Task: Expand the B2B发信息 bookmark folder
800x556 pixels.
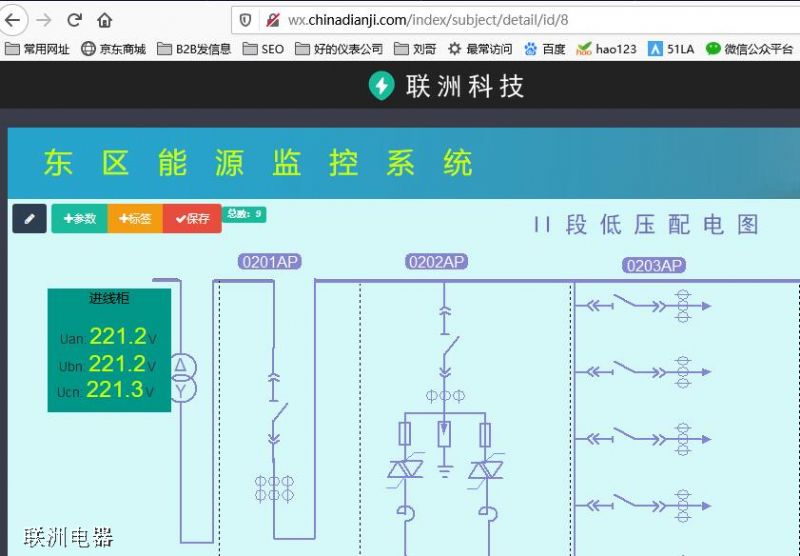Action: [x=195, y=48]
